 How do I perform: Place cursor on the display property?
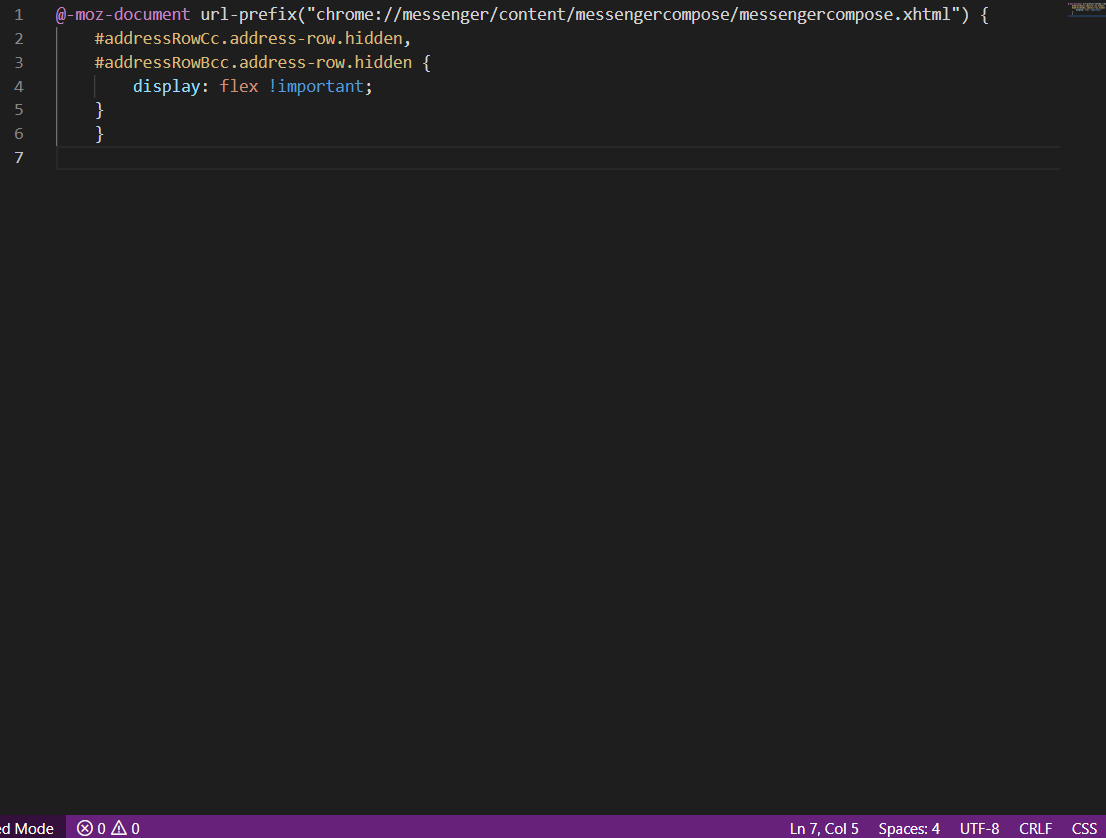pyautogui.click(x=167, y=86)
